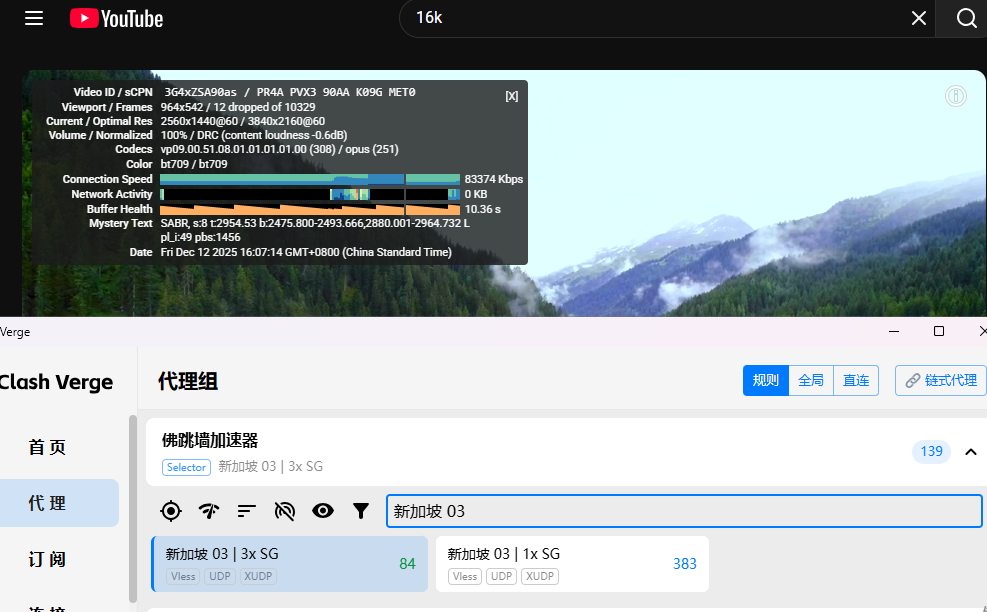This screenshot has height=612, width=987.
Task: Click the YouTube search magnifier button
Action: click(x=966, y=18)
